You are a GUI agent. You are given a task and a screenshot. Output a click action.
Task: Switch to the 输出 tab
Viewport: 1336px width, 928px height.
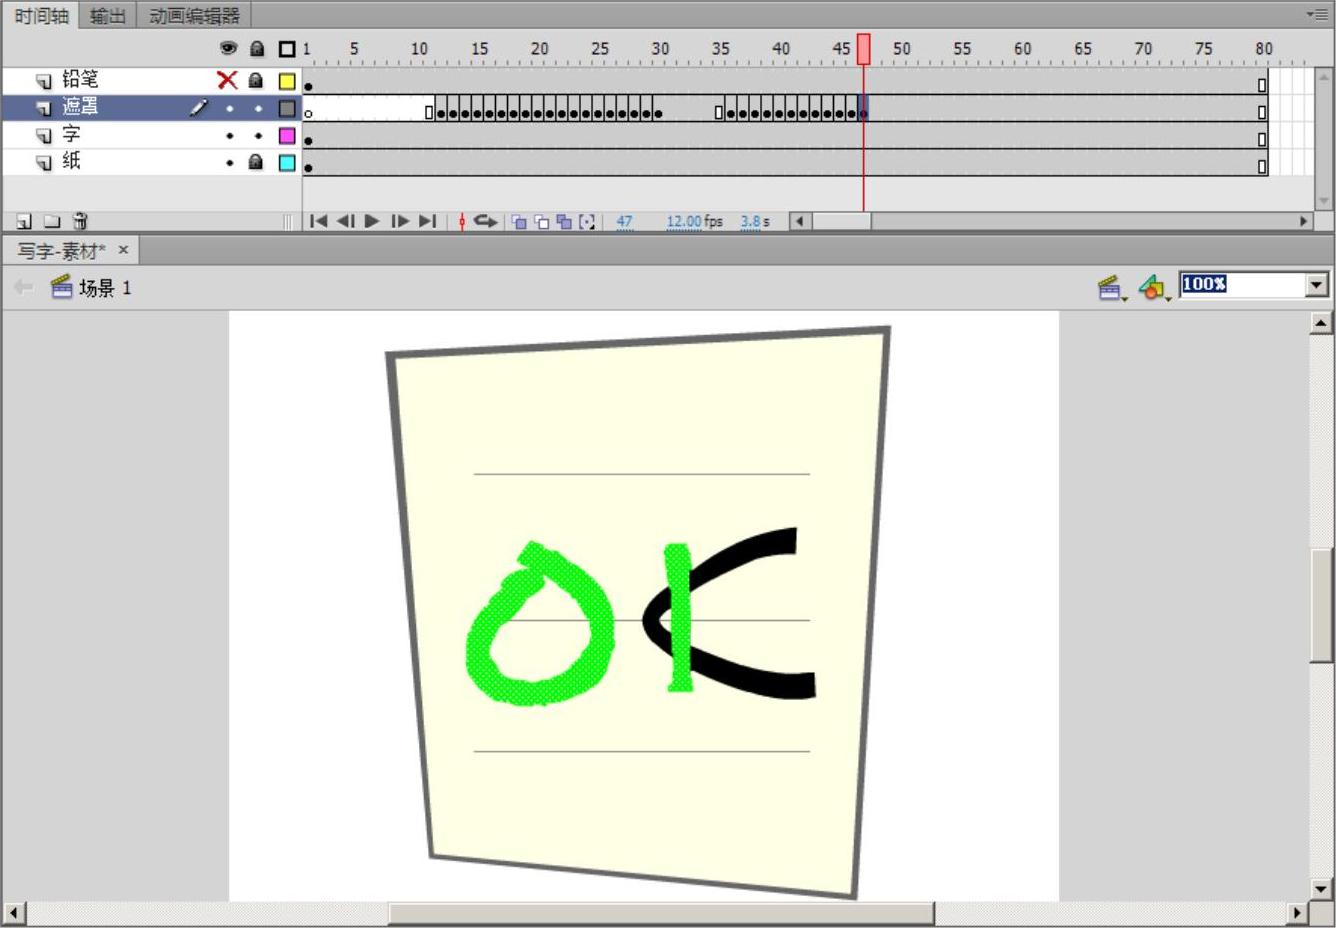pos(107,15)
